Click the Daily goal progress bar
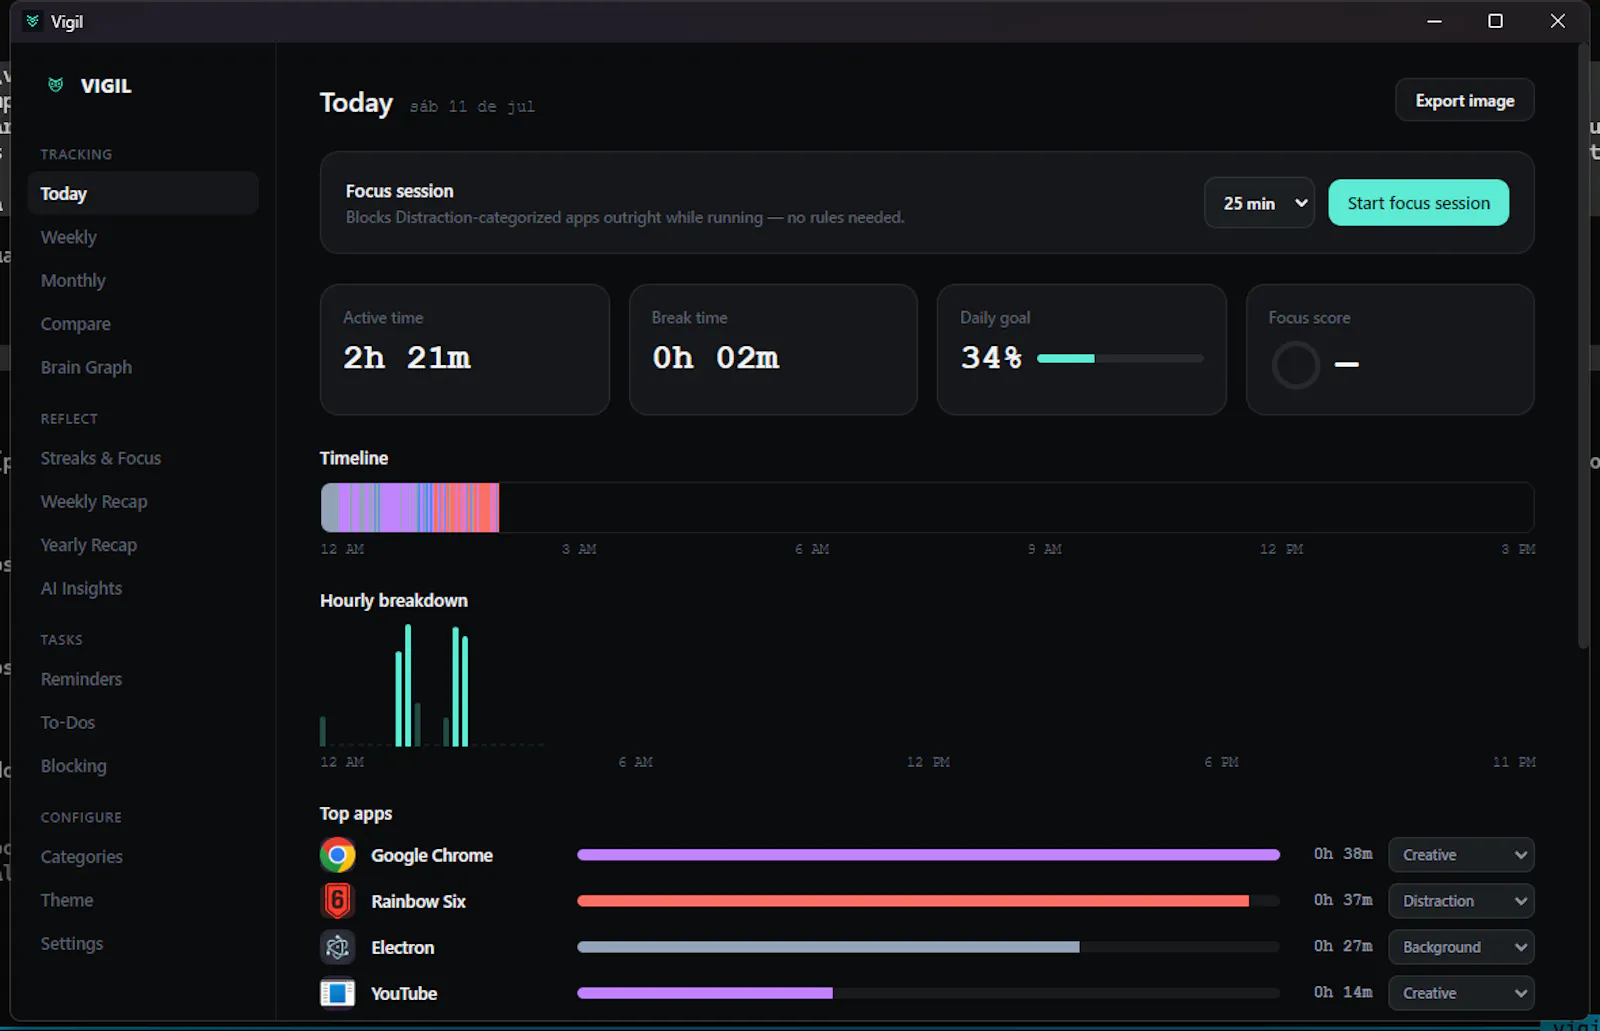The height and width of the screenshot is (1031, 1600). pos(1120,358)
